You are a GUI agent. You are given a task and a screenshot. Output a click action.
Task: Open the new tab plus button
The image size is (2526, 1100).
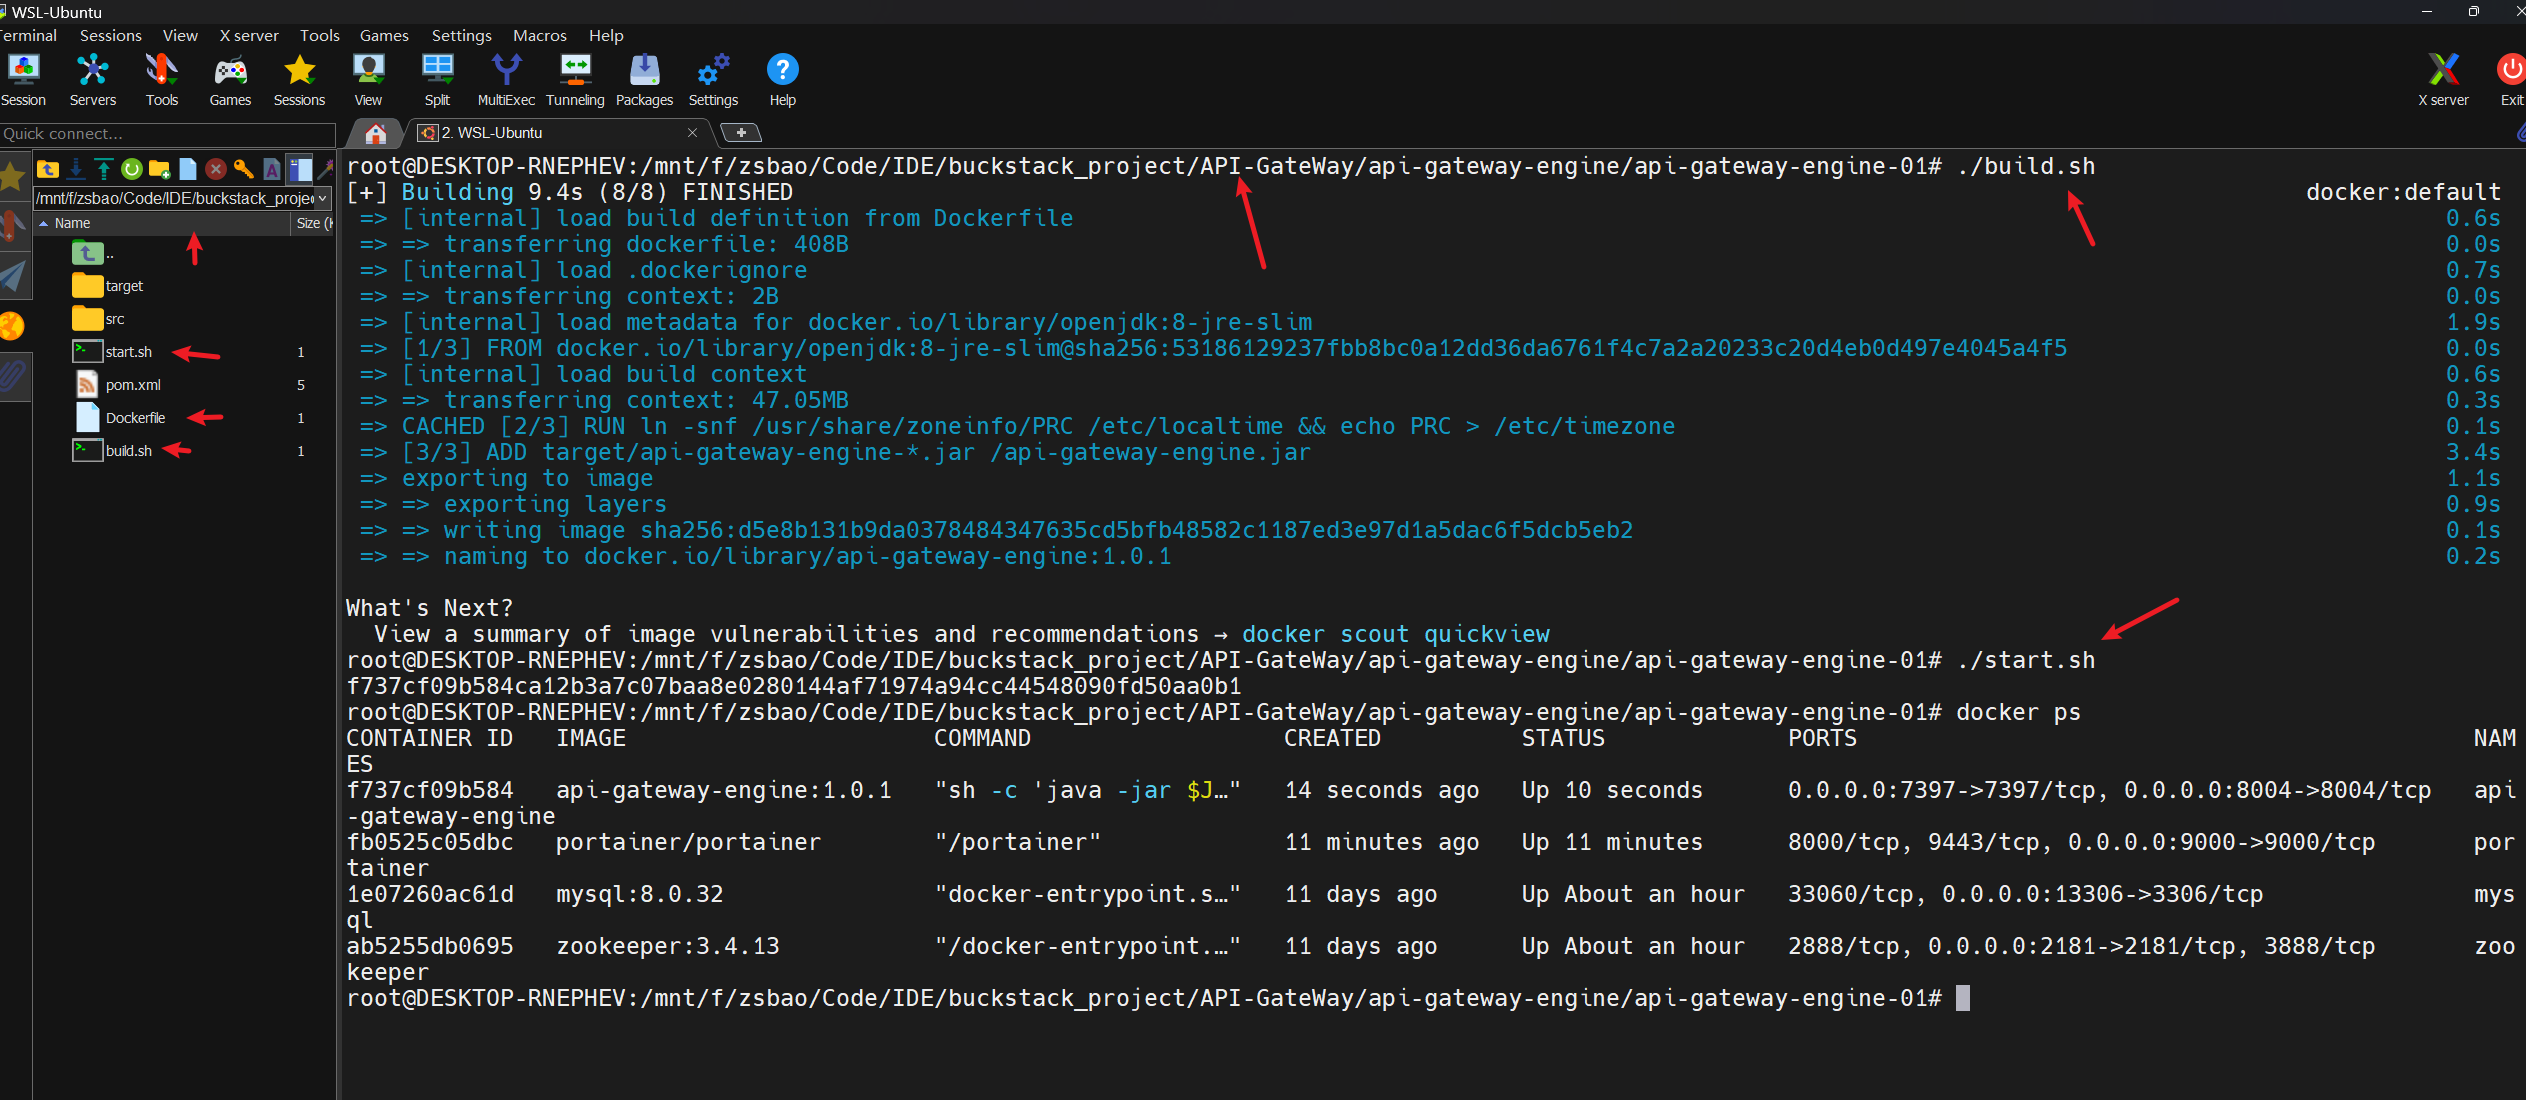pyautogui.click(x=741, y=133)
